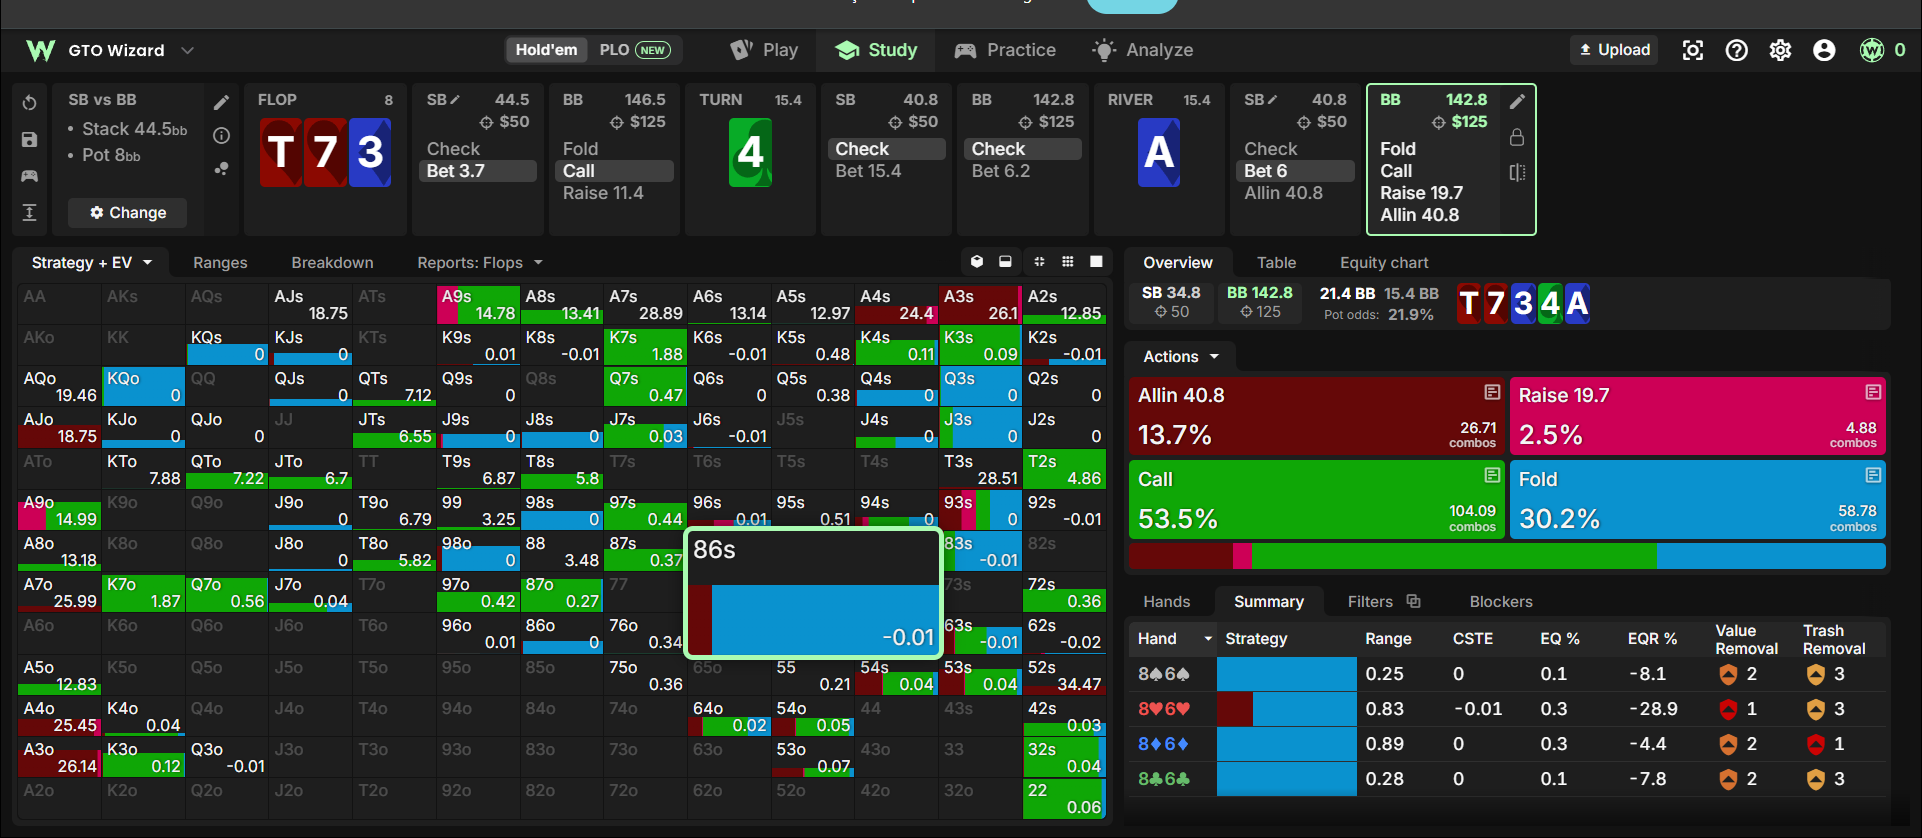Switch game type to Hold'em
Viewport: 1922px width, 838px height.
point(546,50)
